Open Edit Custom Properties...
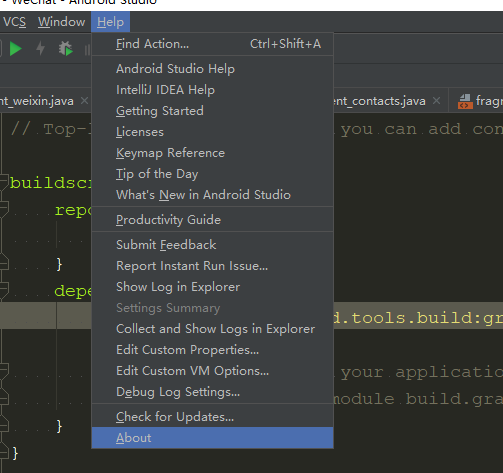Image resolution: width=503 pixels, height=473 pixels. pos(213,350)
